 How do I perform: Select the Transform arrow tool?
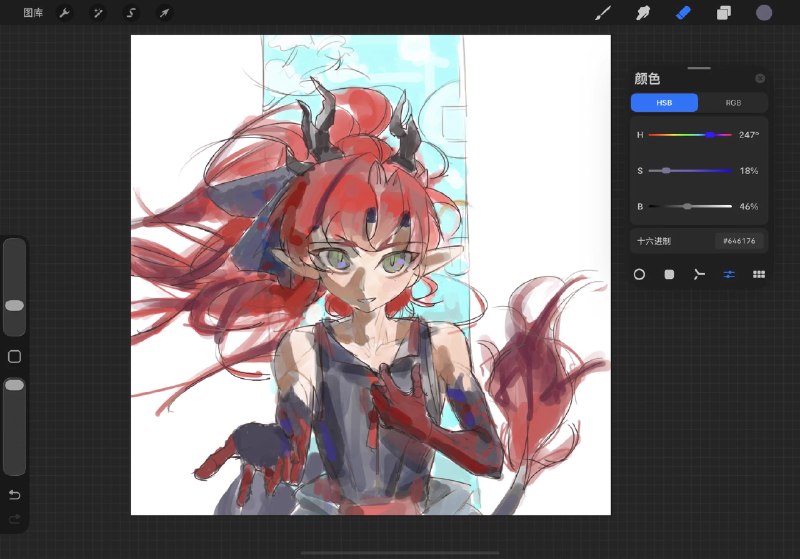(x=164, y=13)
